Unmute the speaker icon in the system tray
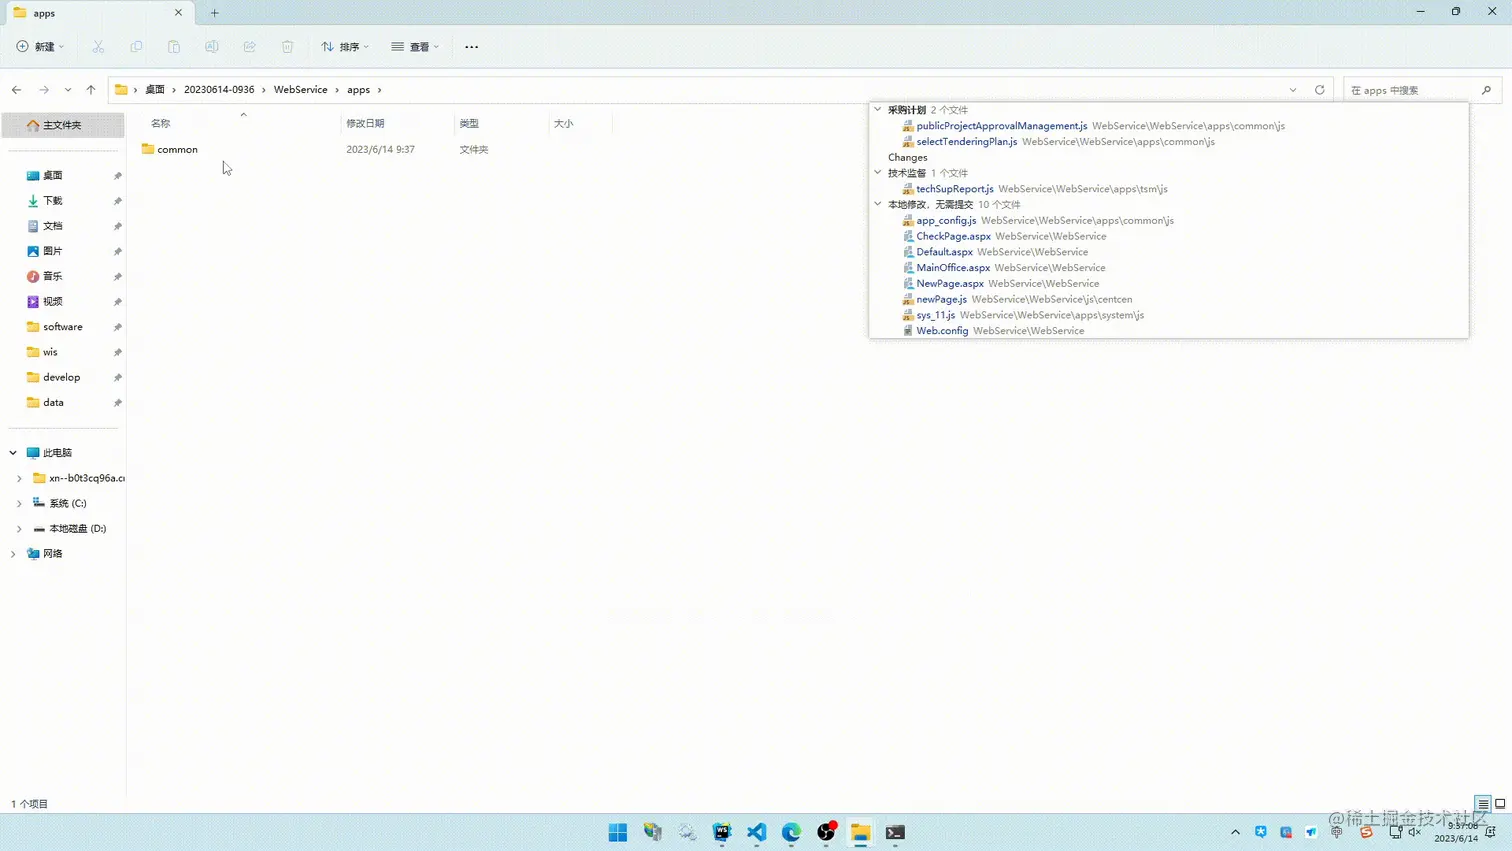The image size is (1512, 851). [x=1414, y=833]
